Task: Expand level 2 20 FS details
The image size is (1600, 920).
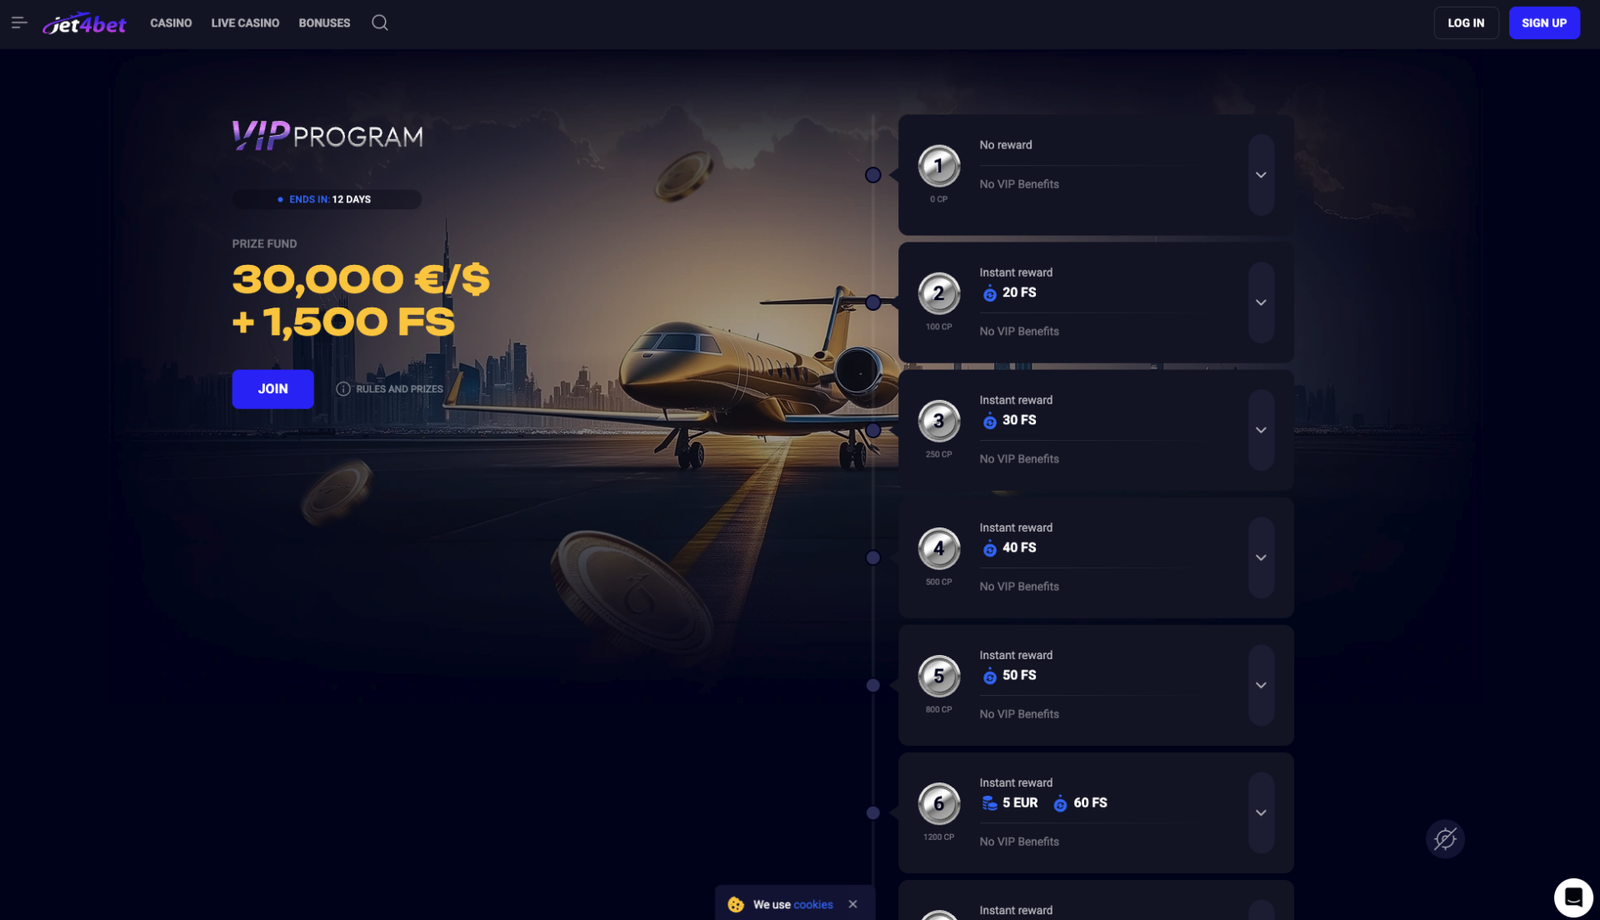Action: 1261,302
